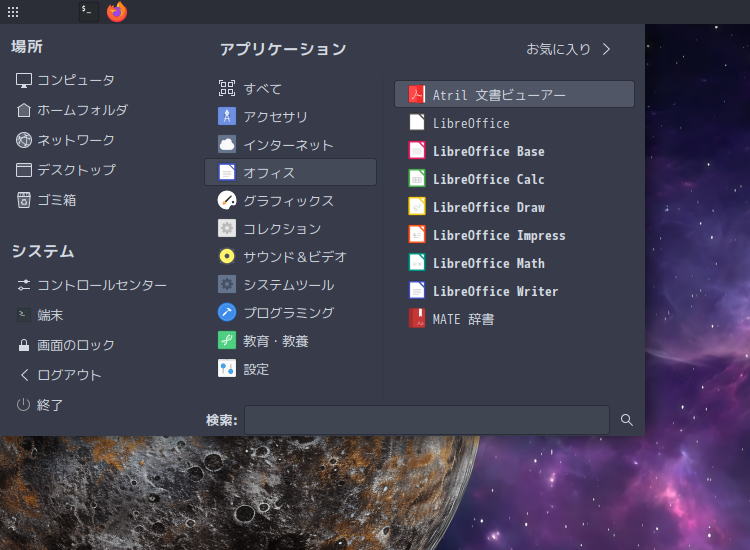750x550 pixels.
Task: Select the グラフィックス category label
Action: pos(288,201)
